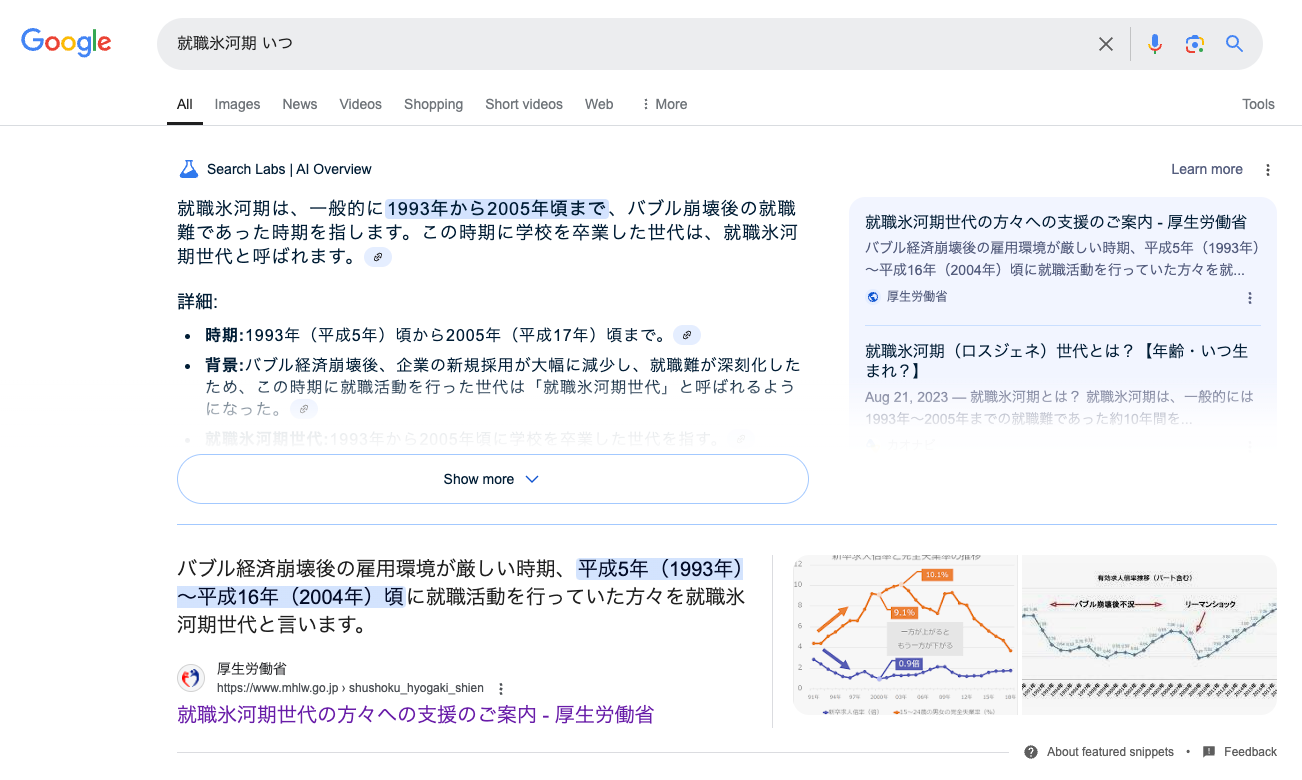The image size is (1302, 780).
Task: Open Google Lens image search
Action: [x=1195, y=44]
